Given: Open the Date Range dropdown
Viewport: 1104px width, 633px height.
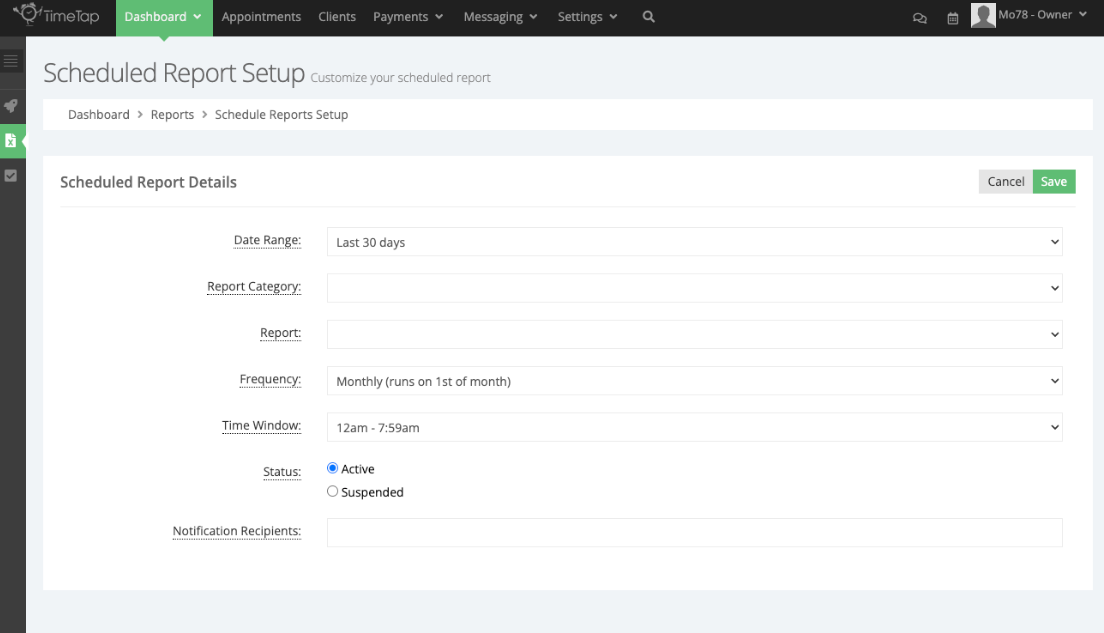Looking at the screenshot, I should [693, 241].
